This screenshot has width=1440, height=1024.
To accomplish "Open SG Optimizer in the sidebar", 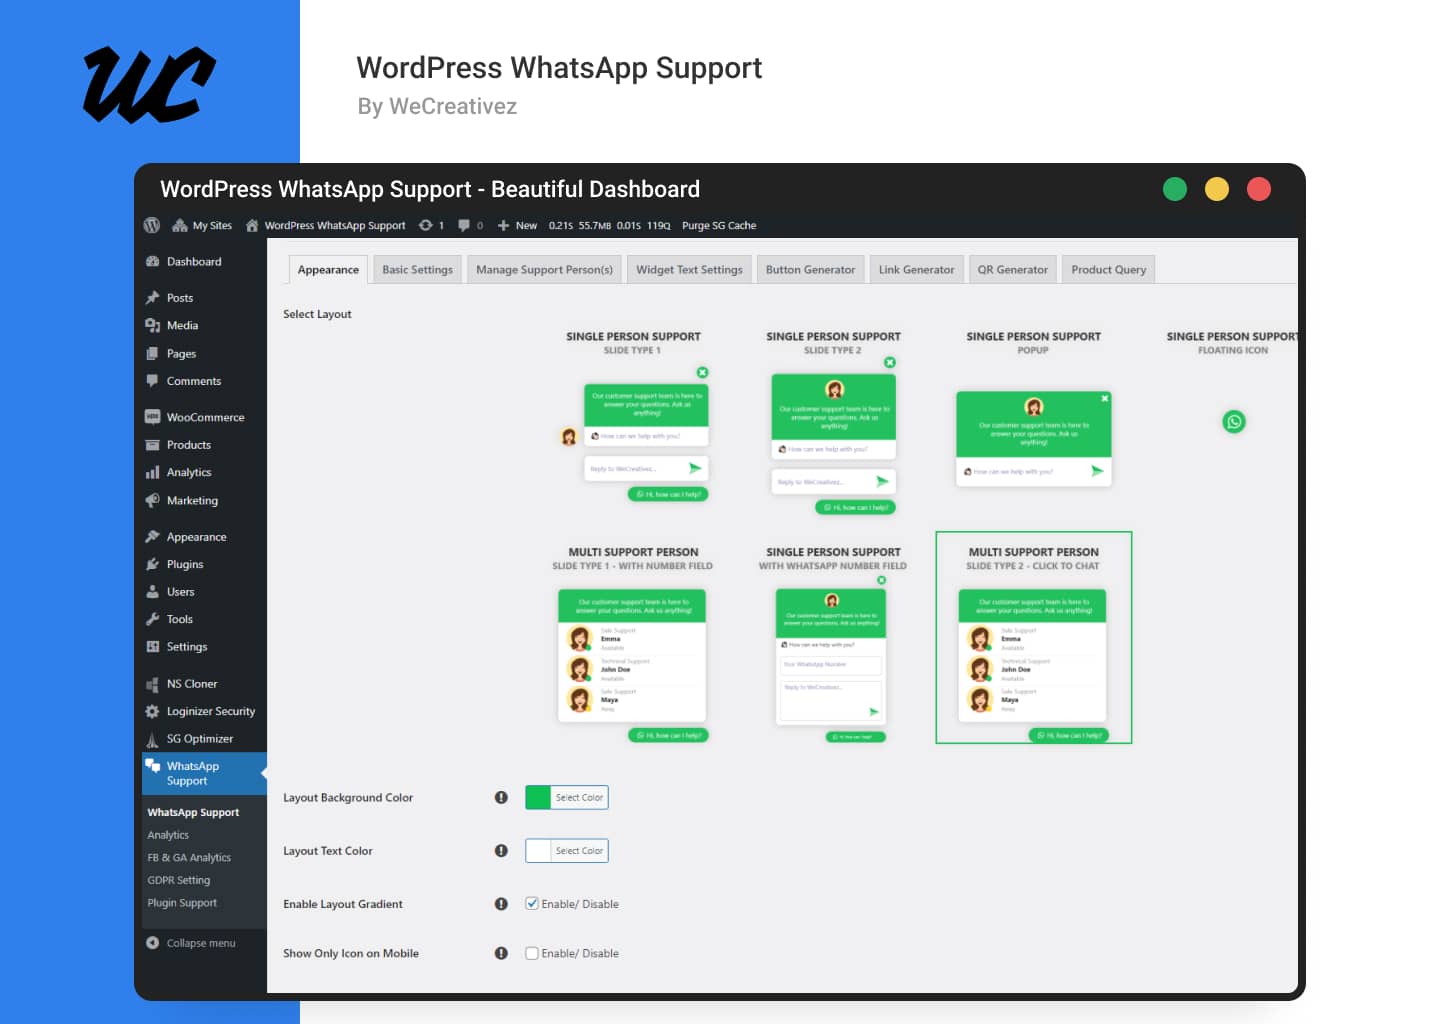I will point(200,739).
